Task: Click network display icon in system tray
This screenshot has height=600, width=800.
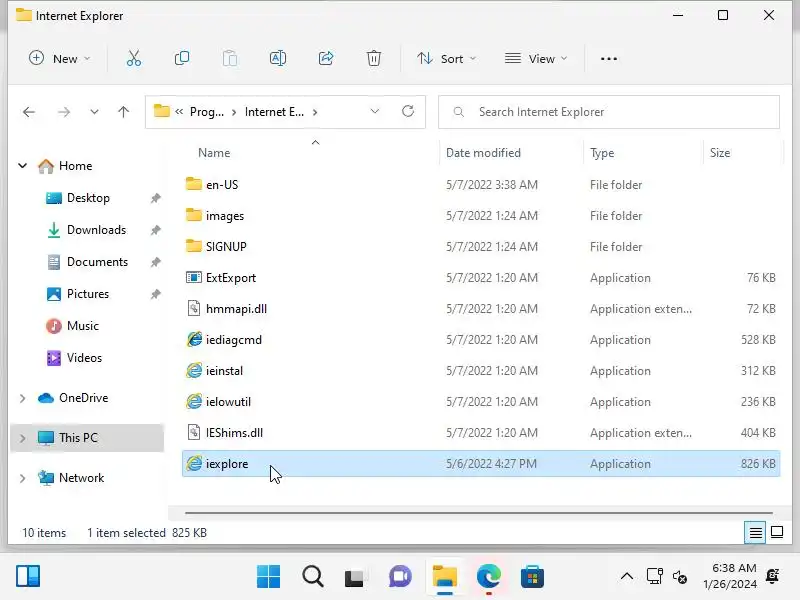Action: pyautogui.click(x=655, y=577)
